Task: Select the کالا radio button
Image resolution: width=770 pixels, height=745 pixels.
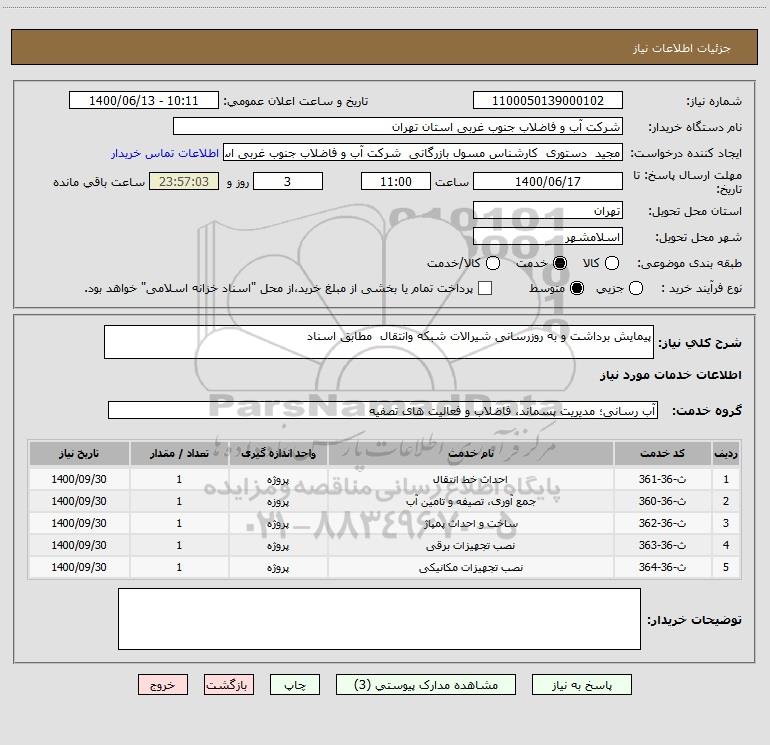Action: 611,263
